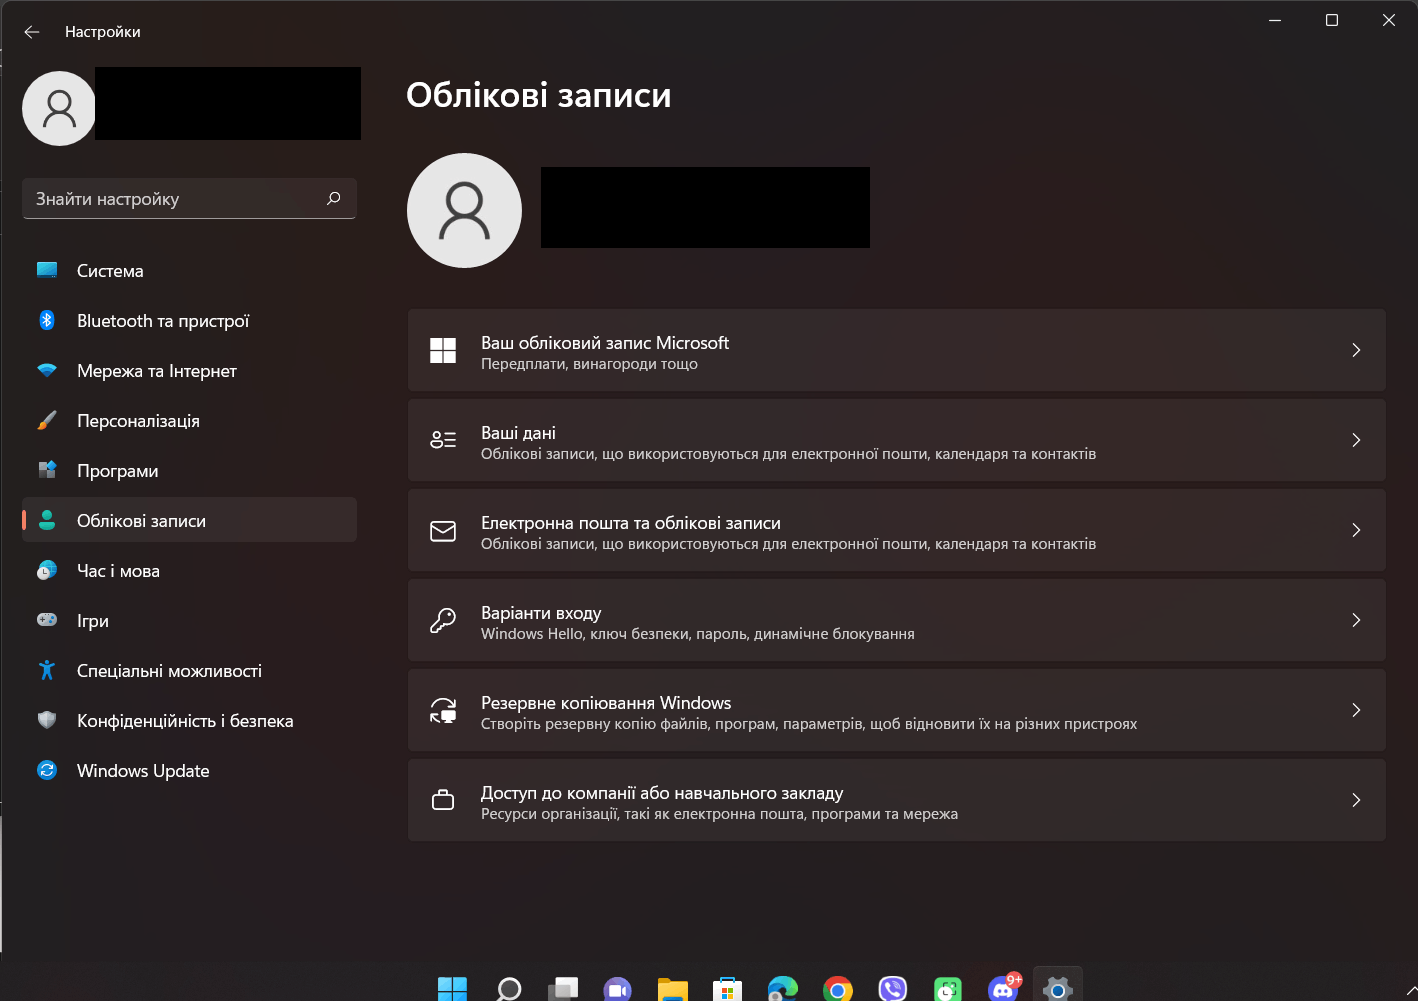Minimize the Настройки window
This screenshot has height=1001, width=1418.
1275,20
